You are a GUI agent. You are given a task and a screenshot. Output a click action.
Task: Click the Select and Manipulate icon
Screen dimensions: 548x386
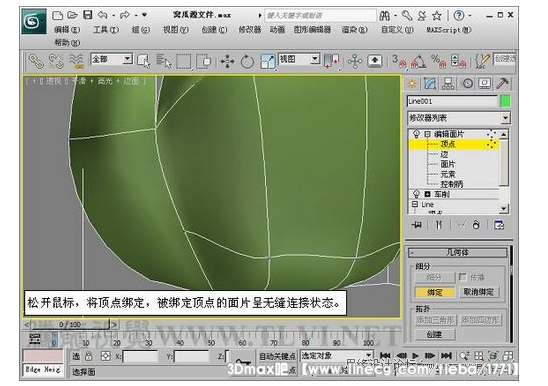[x=355, y=62]
